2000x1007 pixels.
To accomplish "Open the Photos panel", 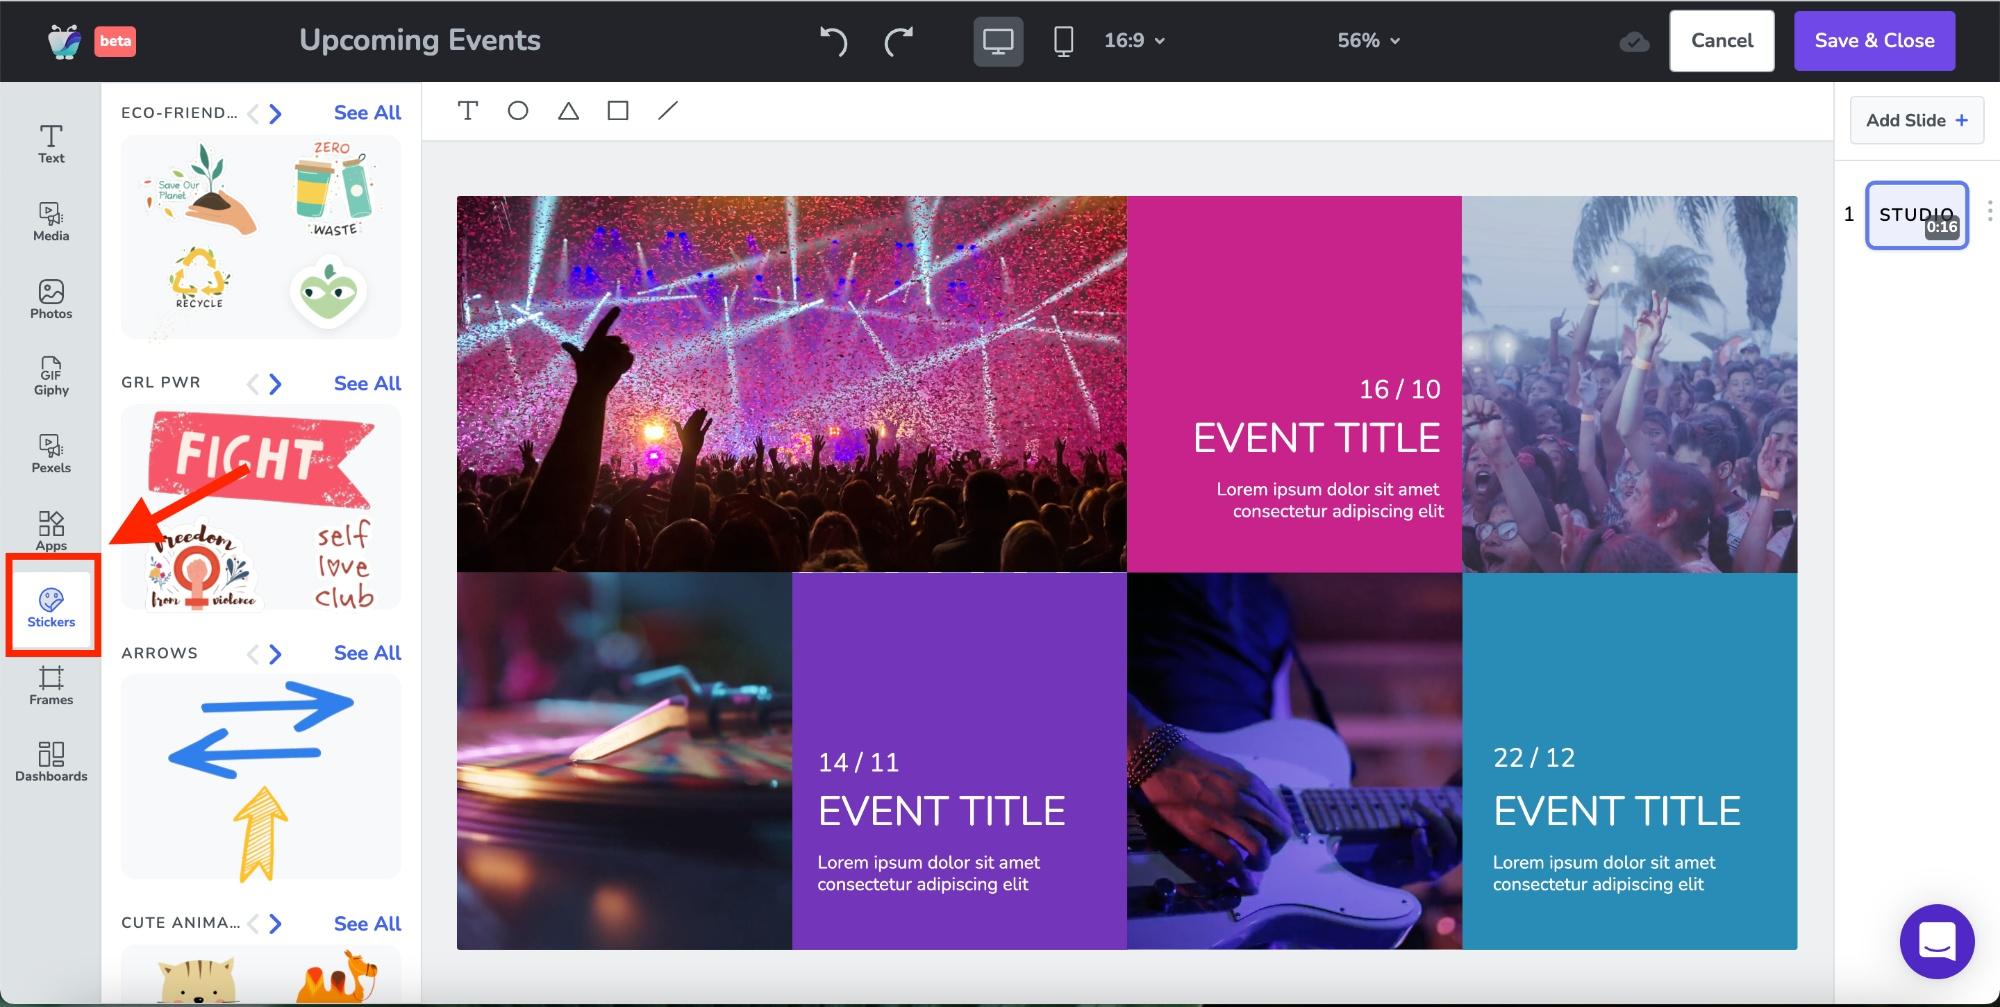I will (51, 299).
